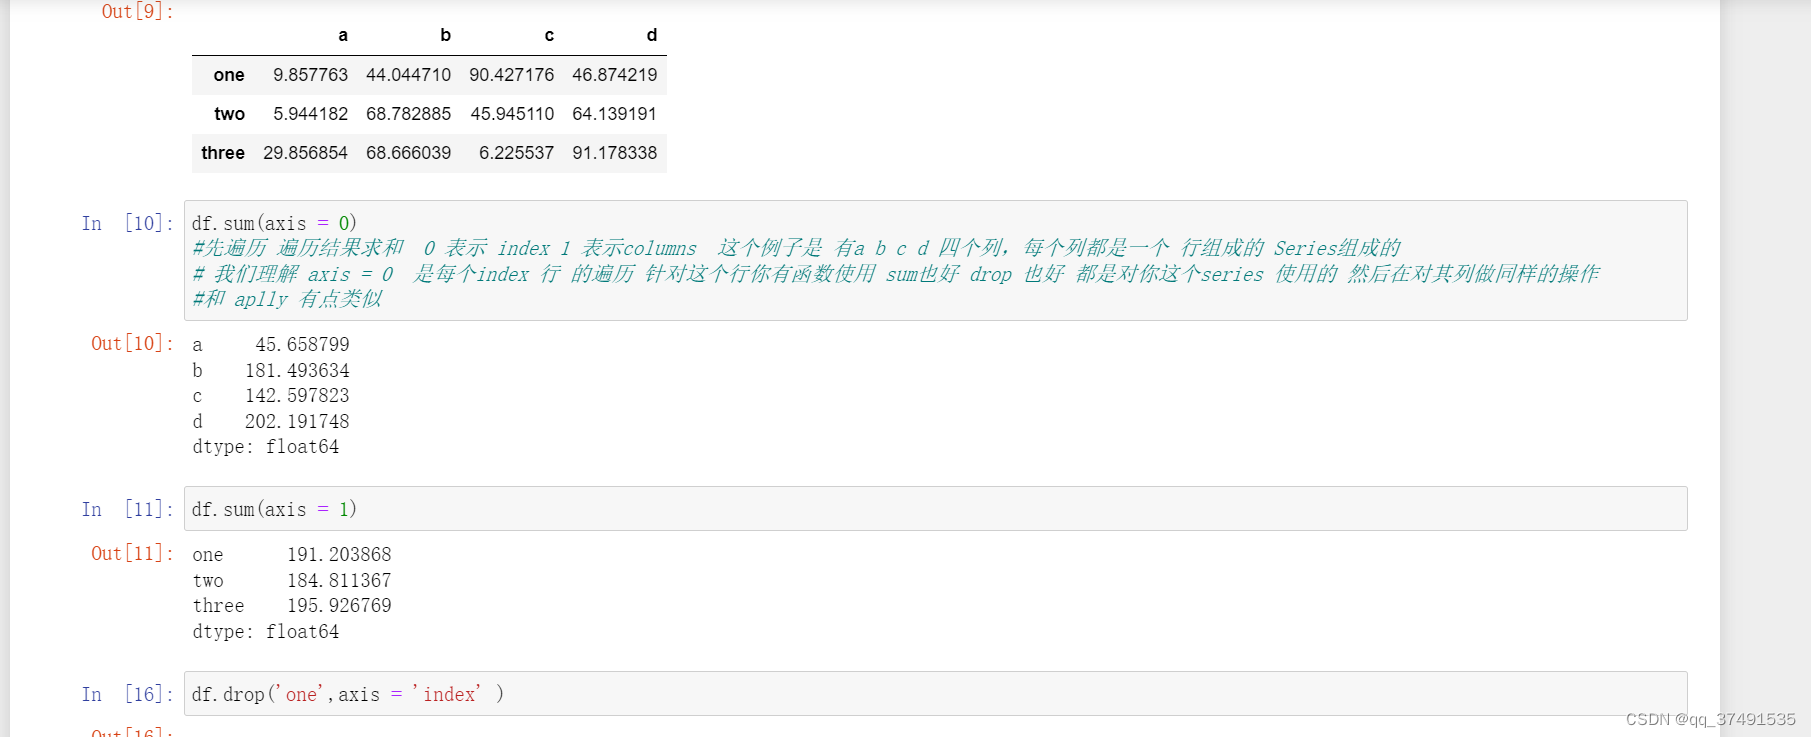The height and width of the screenshot is (737, 1811).
Task: Select the In [16]: prompt label
Action: (x=127, y=694)
